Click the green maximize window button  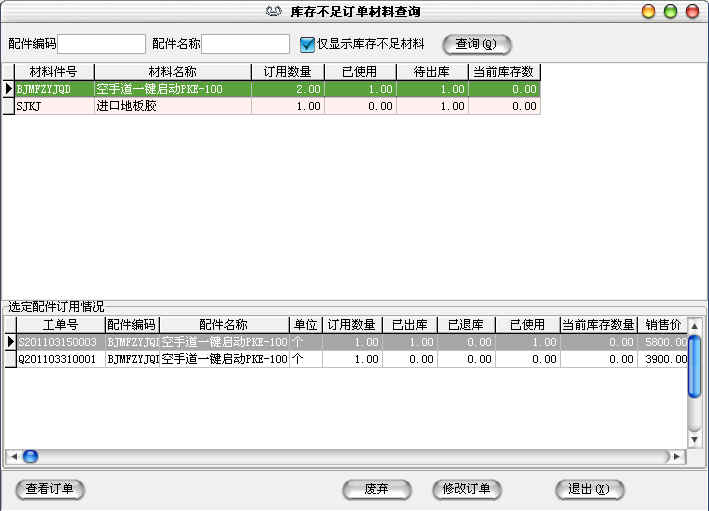671,11
